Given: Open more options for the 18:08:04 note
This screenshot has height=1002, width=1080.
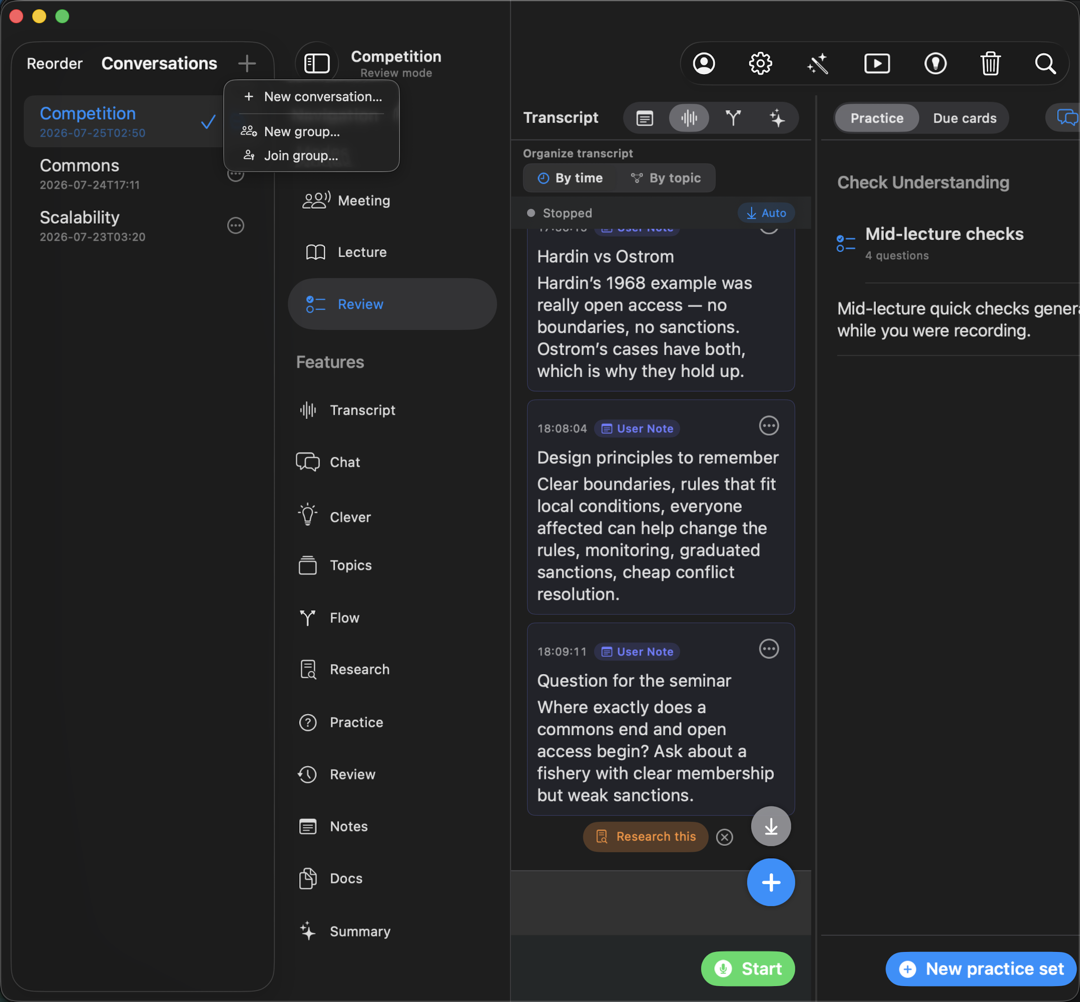Looking at the screenshot, I should (769, 426).
